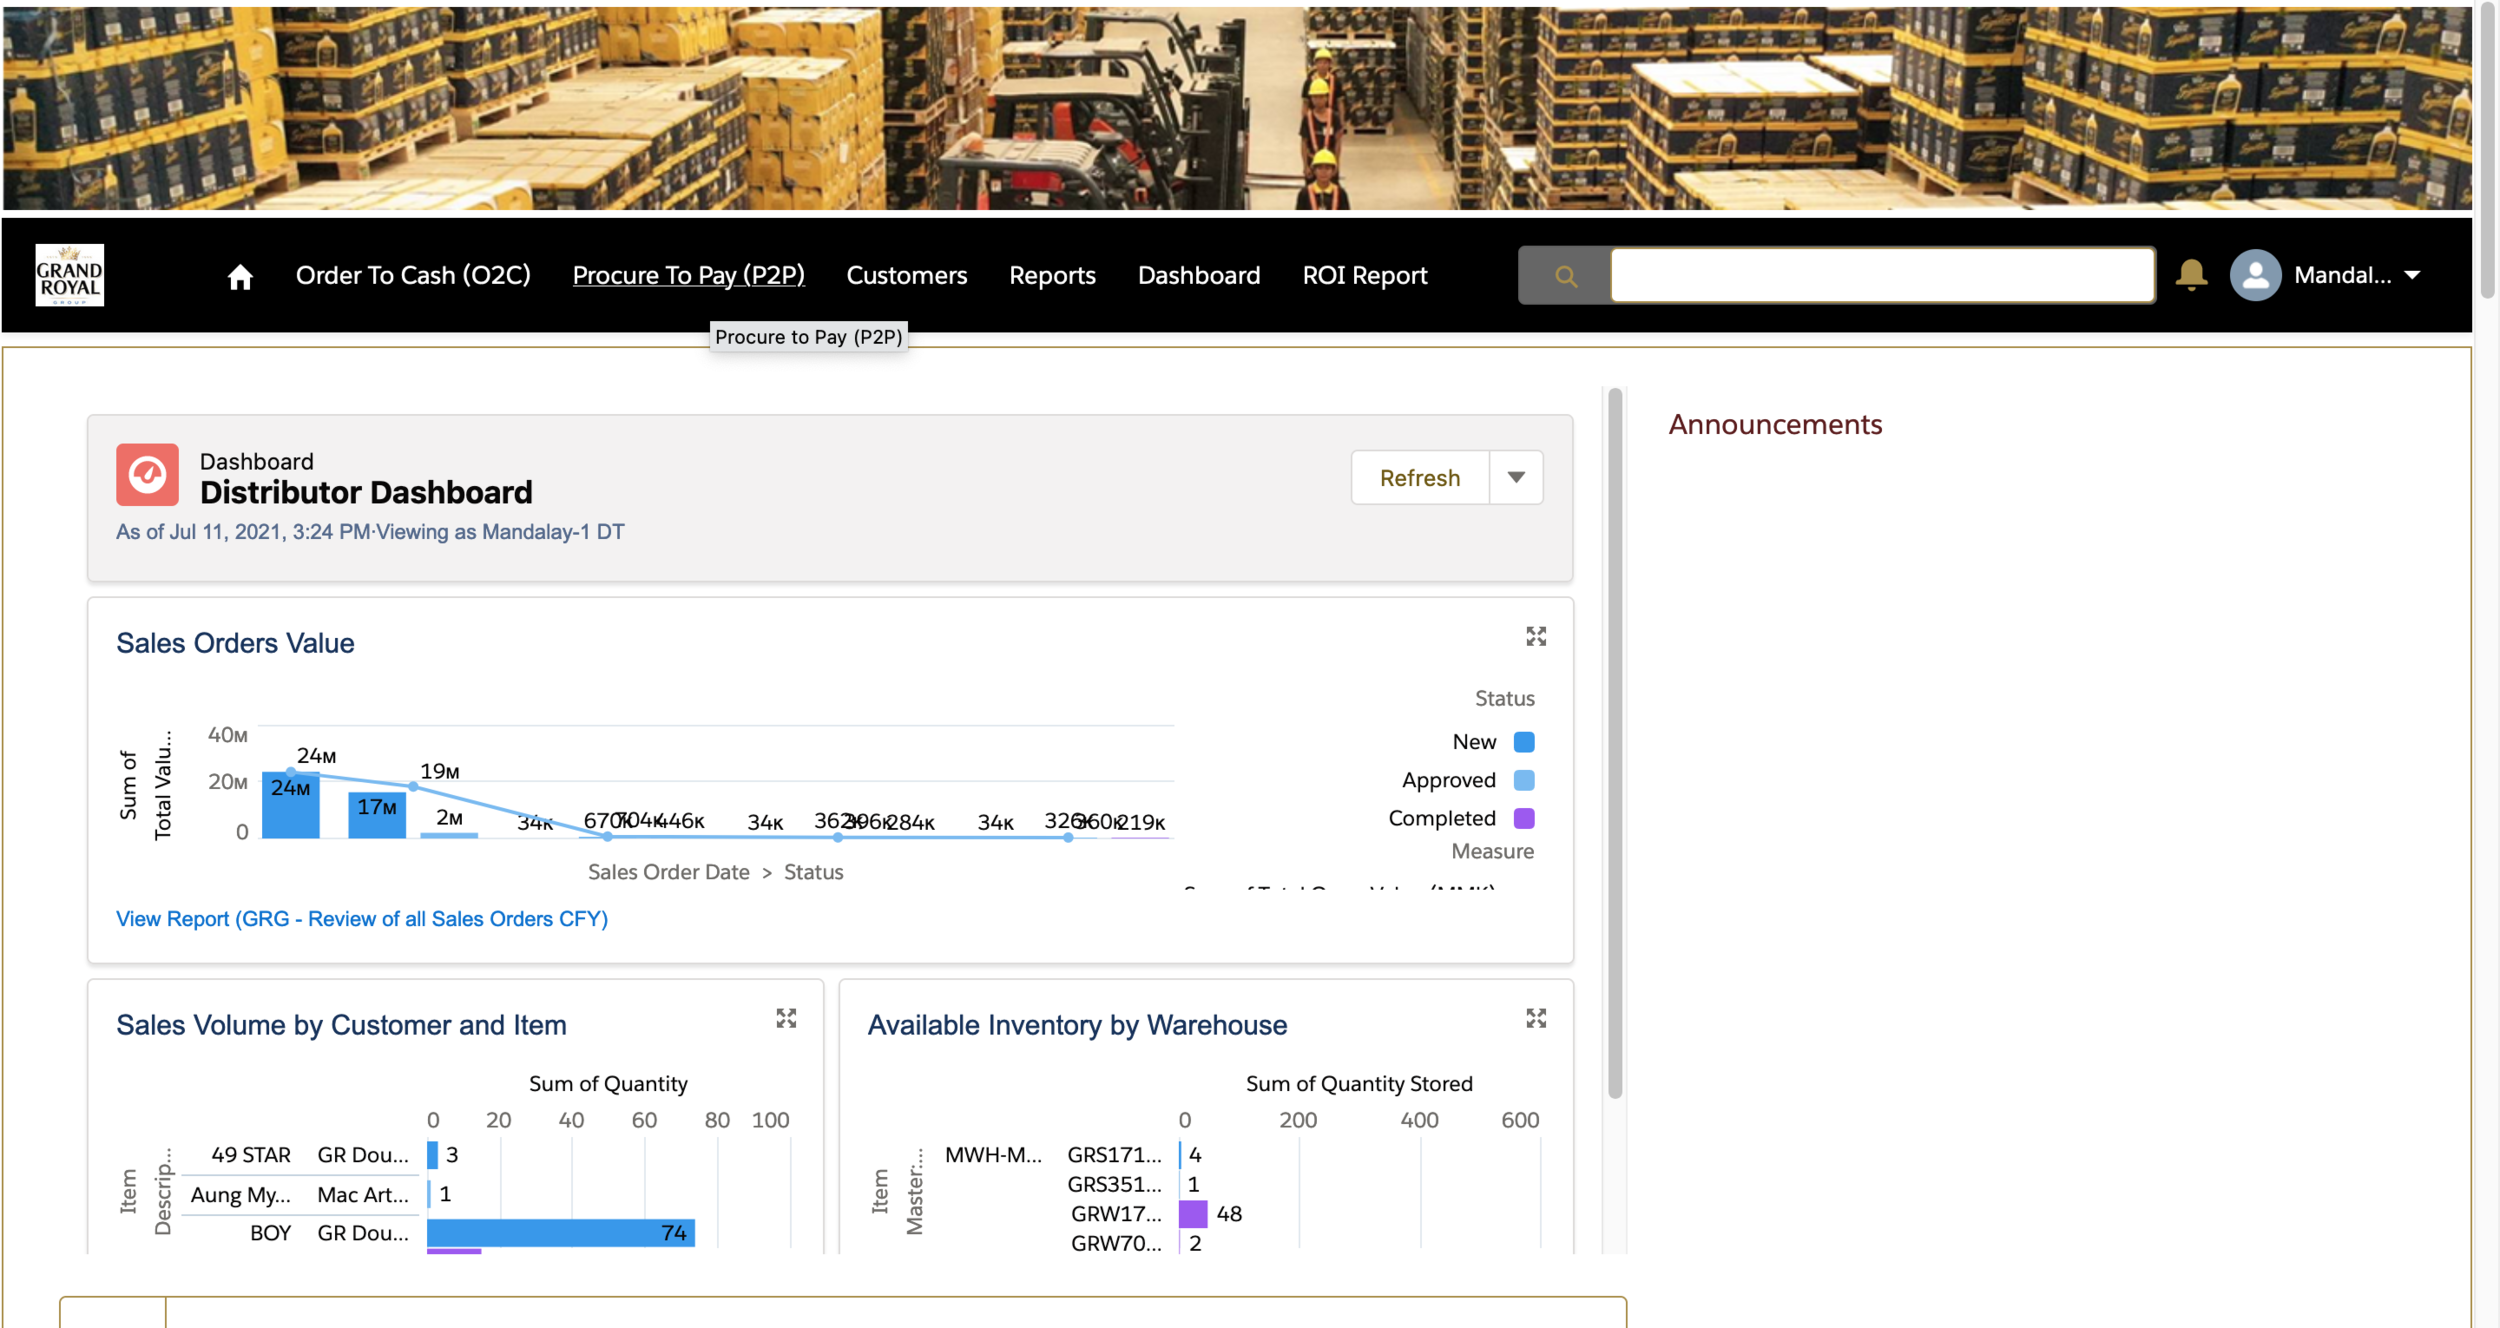Click the Grand Royal logo
This screenshot has height=1328, width=2500.
point(69,275)
